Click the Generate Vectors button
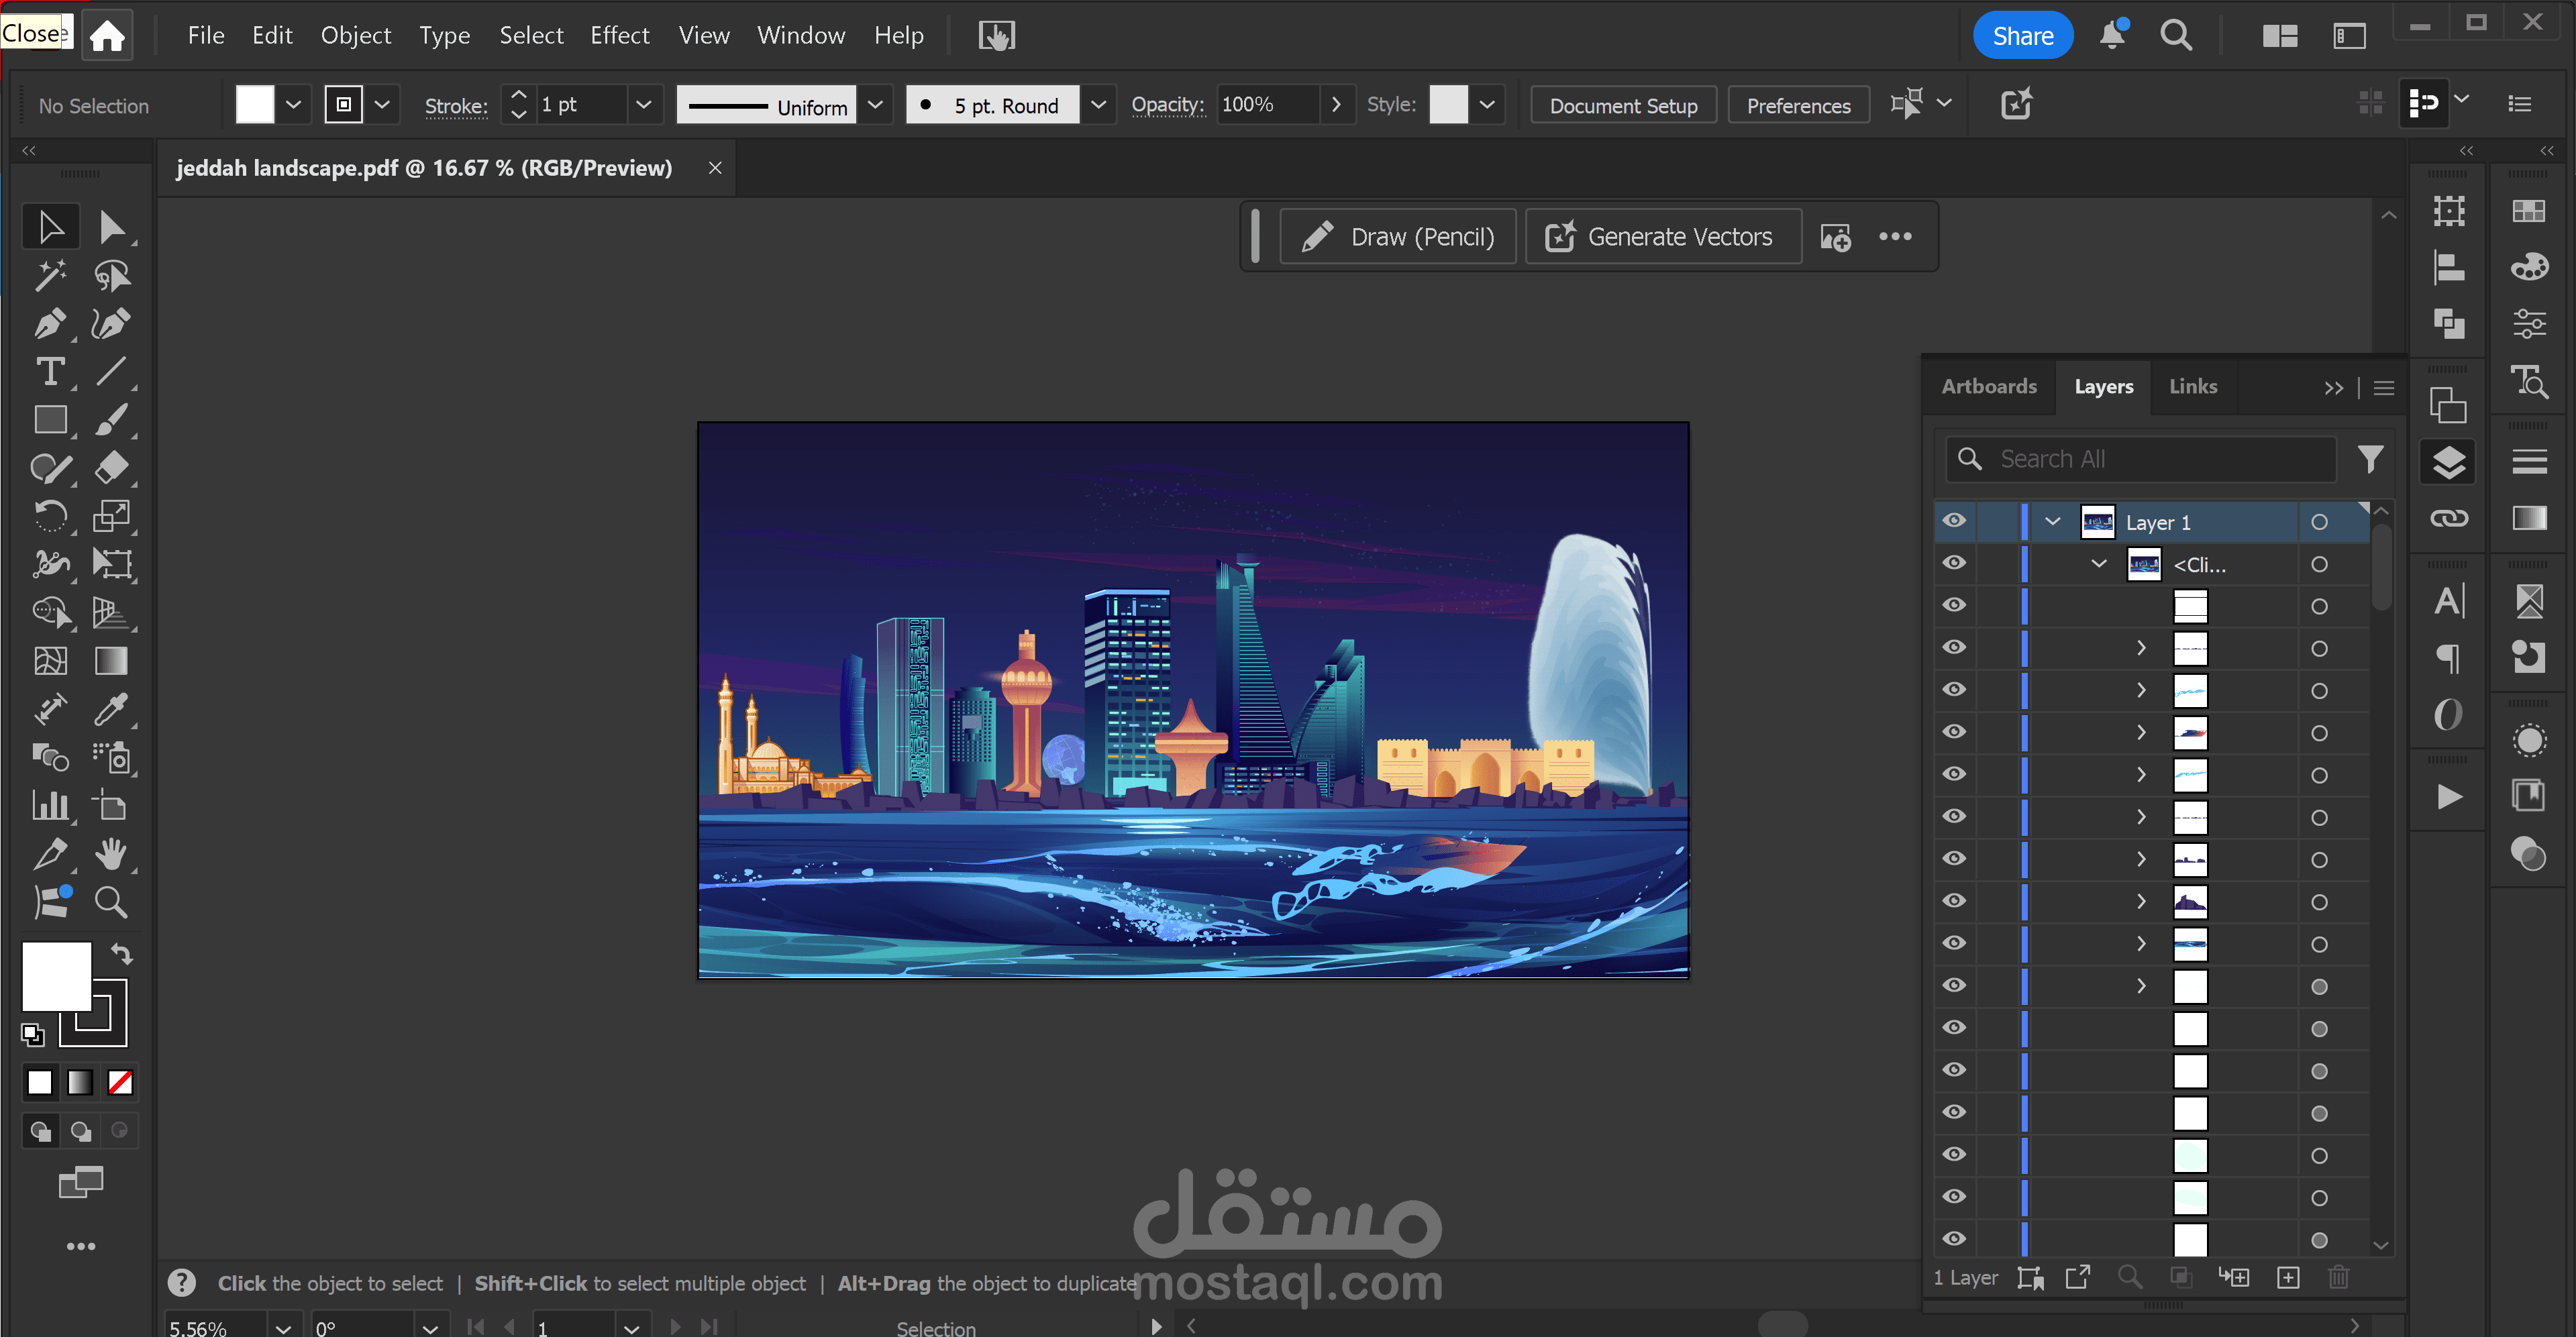The image size is (2576, 1337). point(1662,237)
